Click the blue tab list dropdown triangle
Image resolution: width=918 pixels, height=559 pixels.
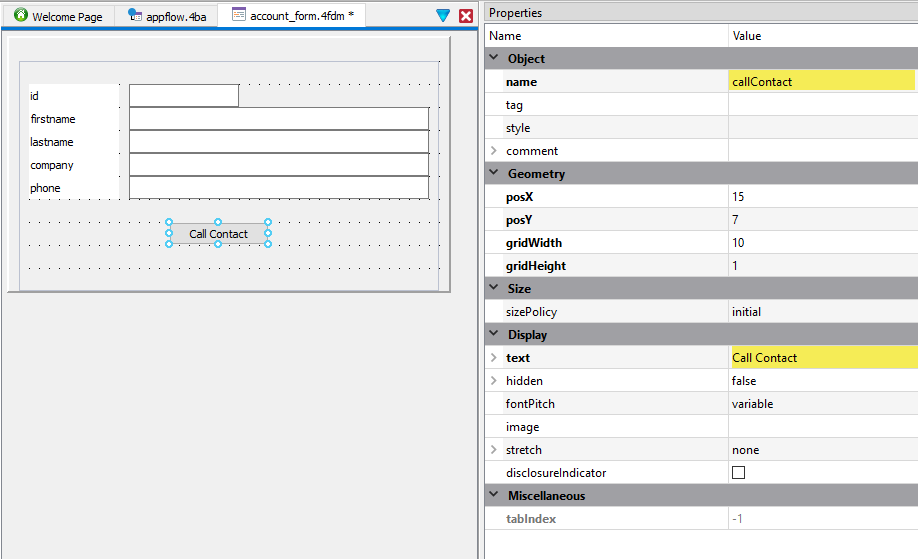443,16
